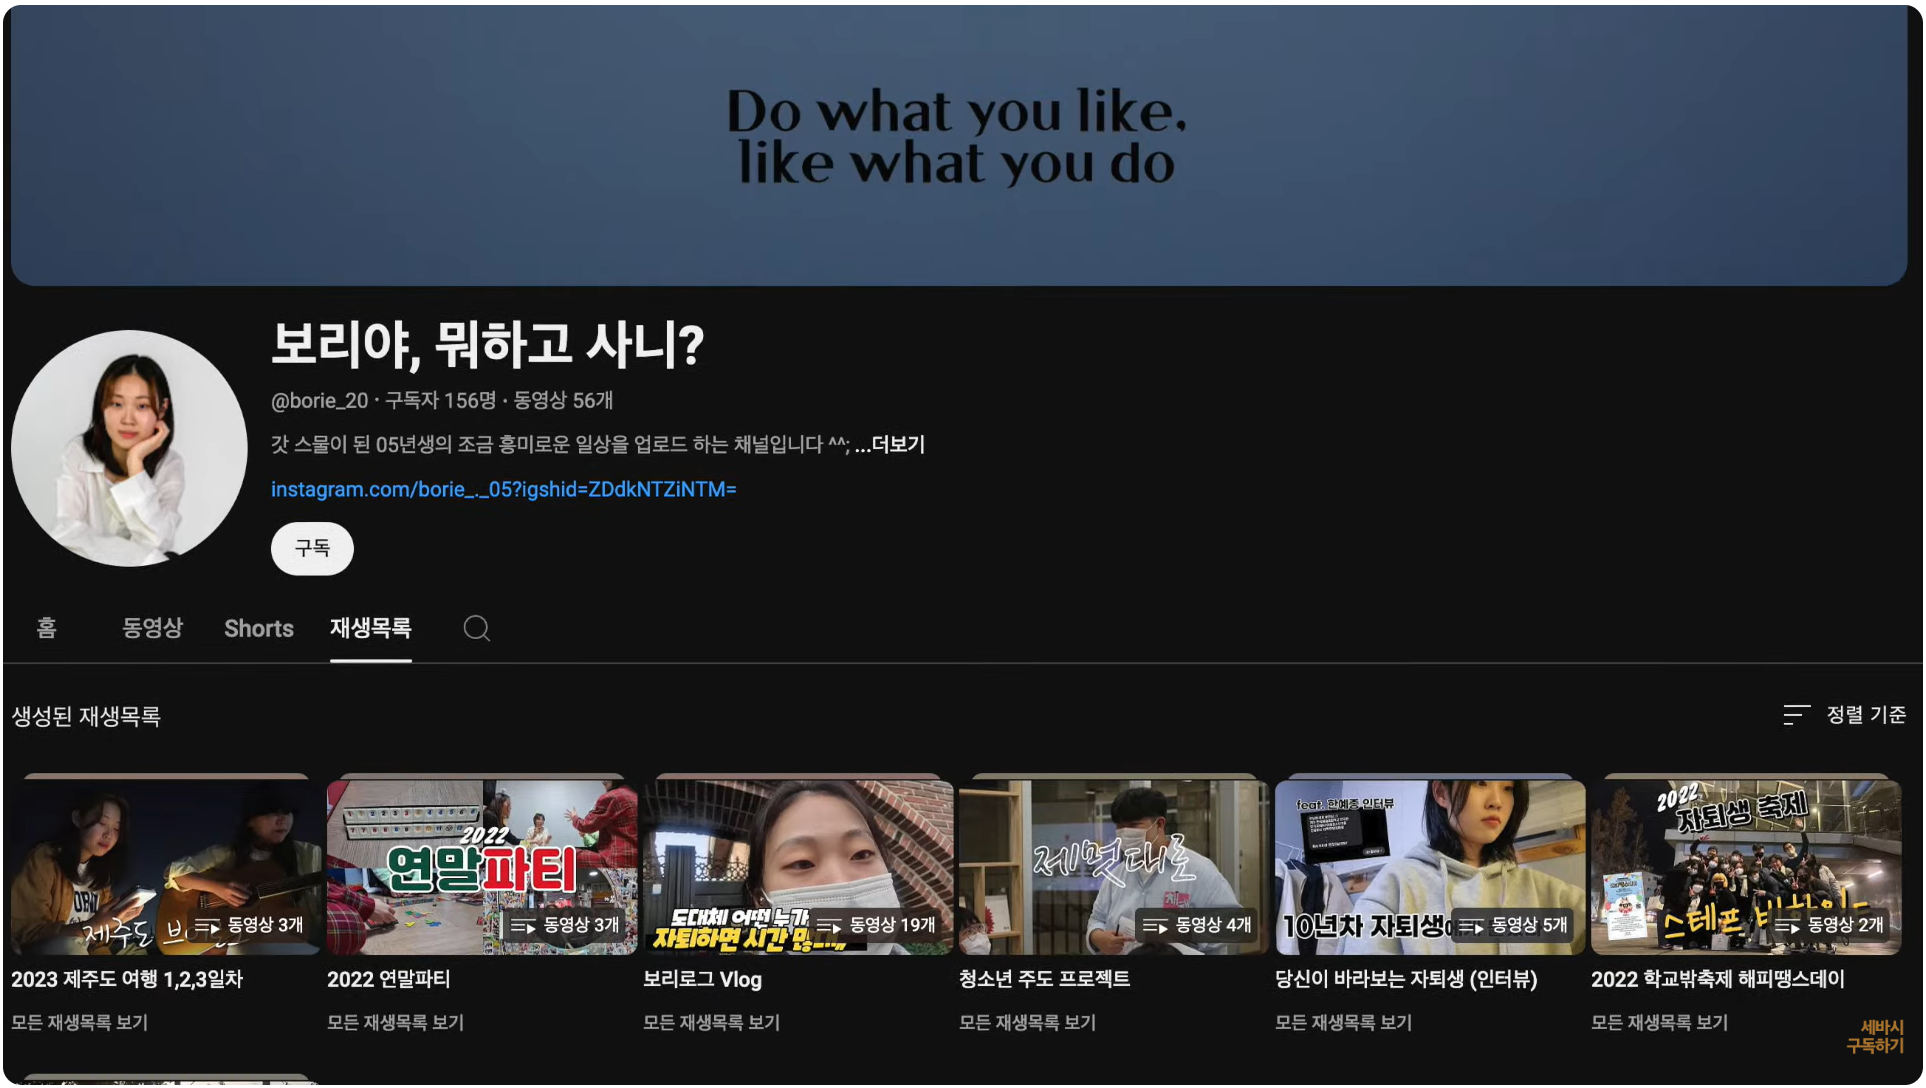The width and height of the screenshot is (1926, 1088).
Task: Click the channel profile avatar picture
Action: pyautogui.click(x=129, y=448)
